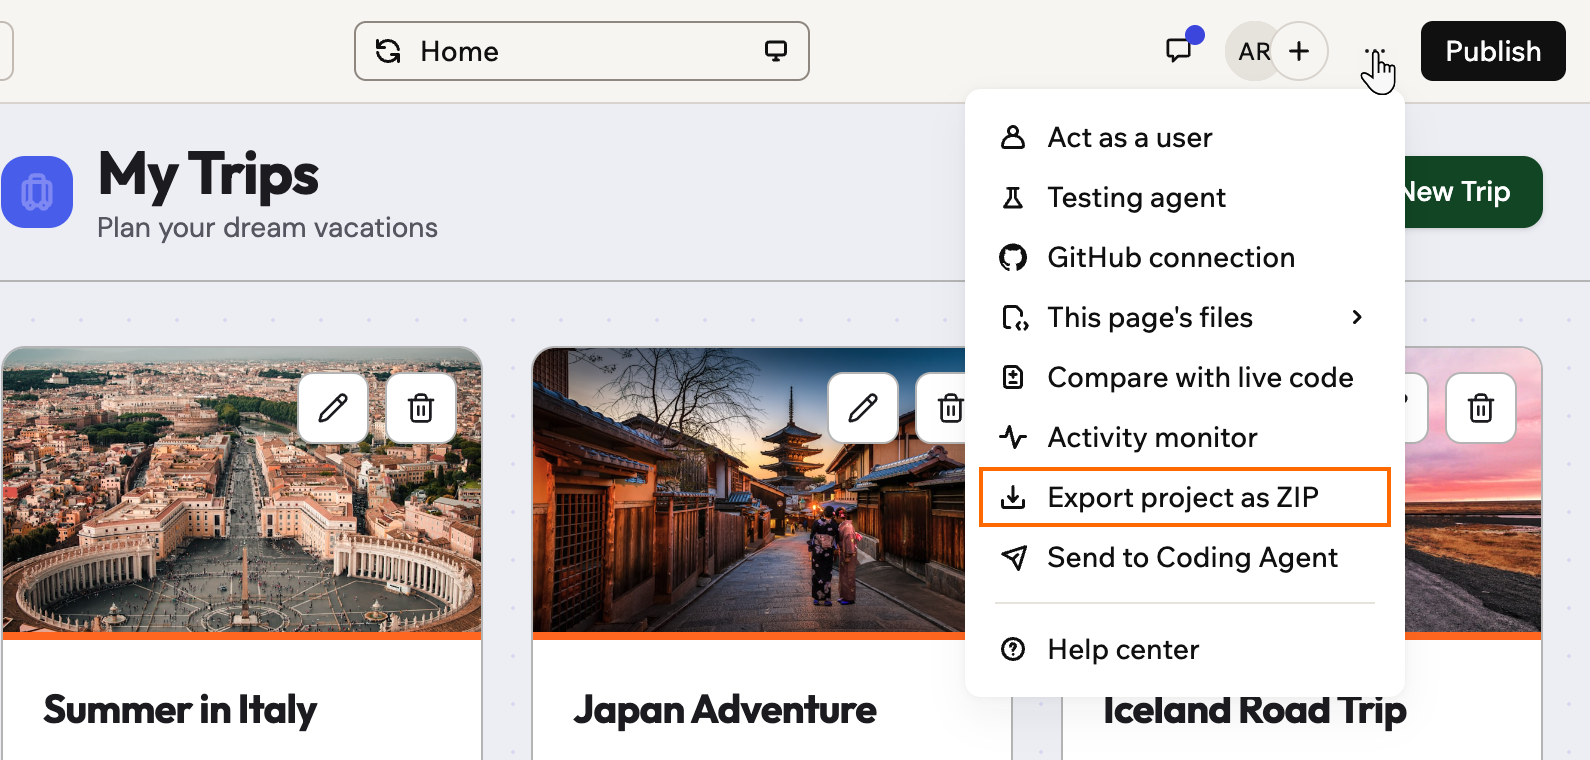The image size is (1590, 760).
Task: Click the plus button next to AR
Action: point(1299,51)
